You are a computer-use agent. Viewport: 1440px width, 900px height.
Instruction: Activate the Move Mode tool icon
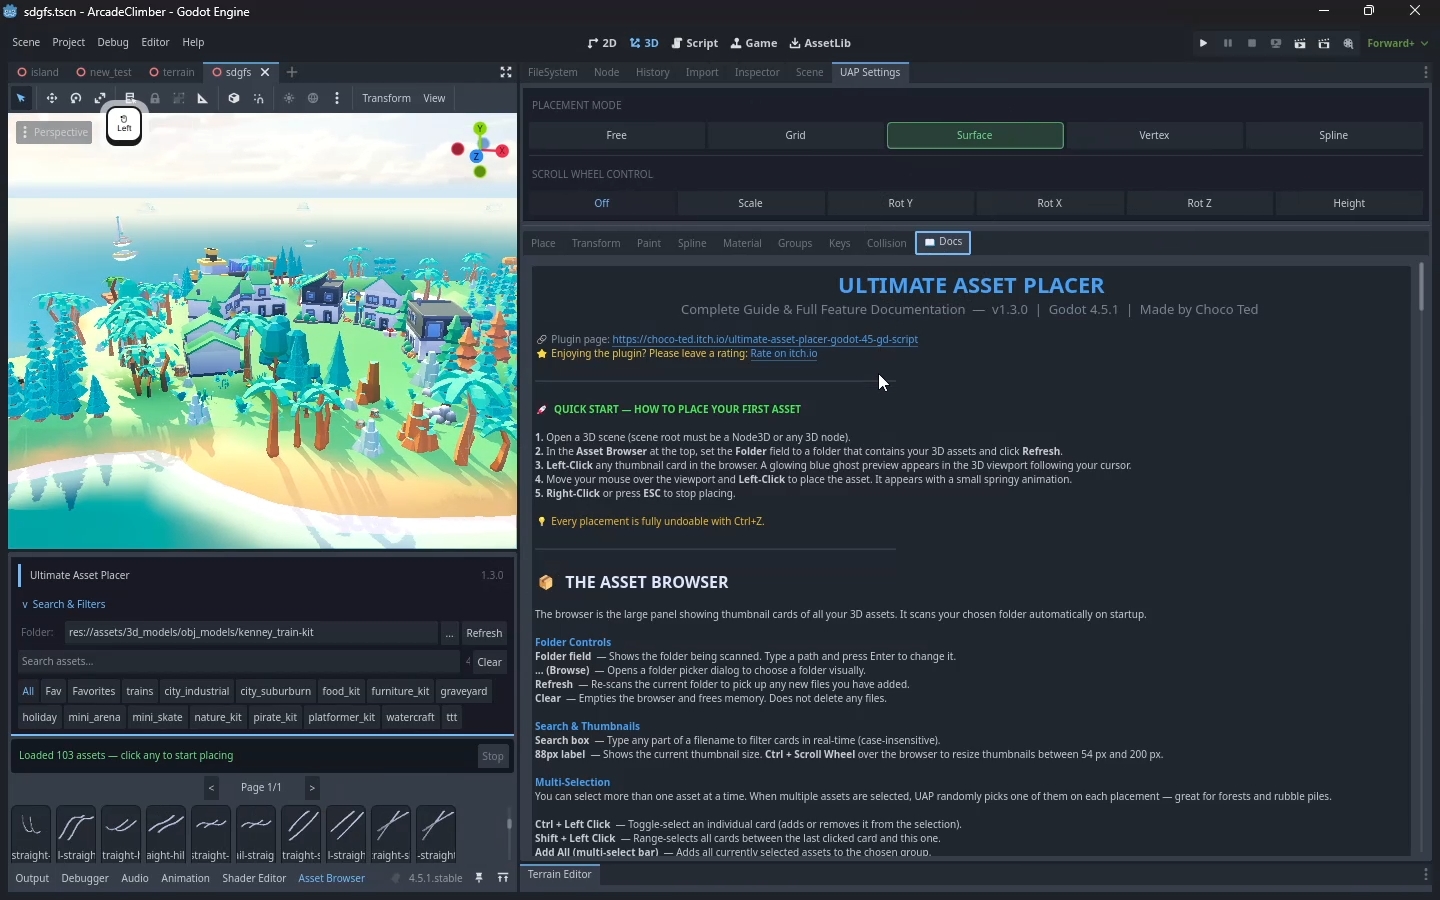pos(52,99)
